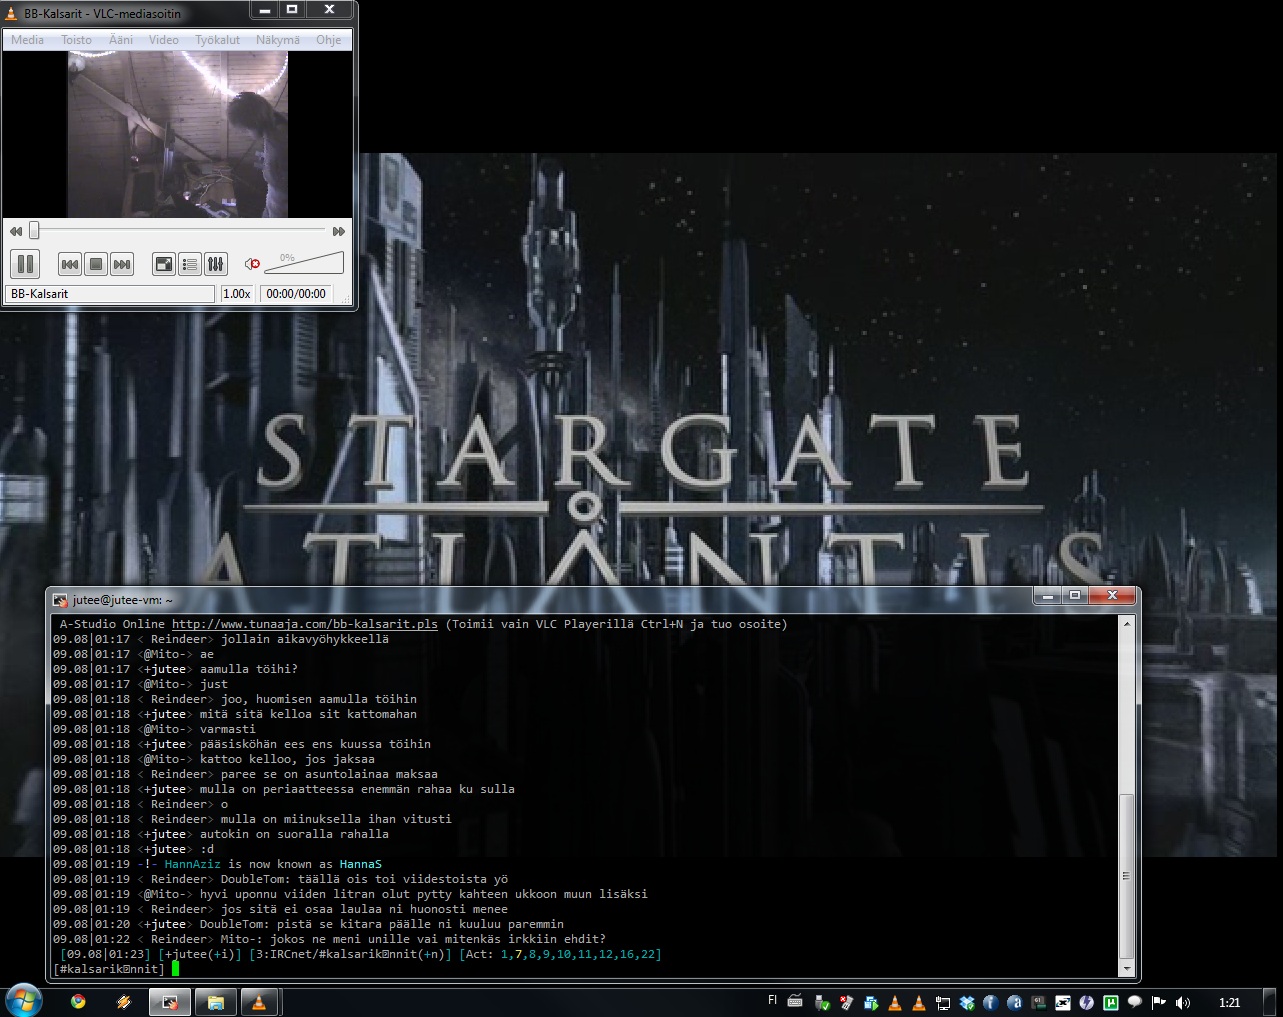Click the Dropbox tray icon

pyautogui.click(x=967, y=1002)
